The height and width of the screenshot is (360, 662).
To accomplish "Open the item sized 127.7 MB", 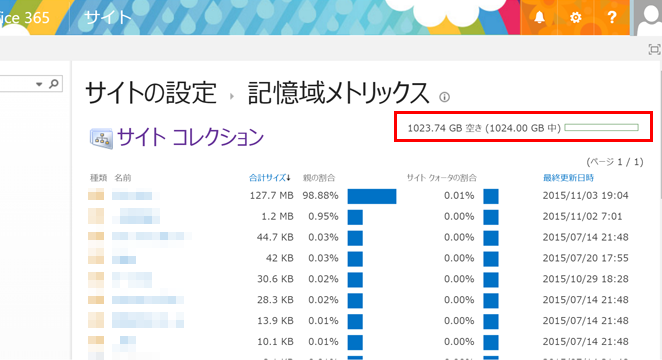I will 132,195.
